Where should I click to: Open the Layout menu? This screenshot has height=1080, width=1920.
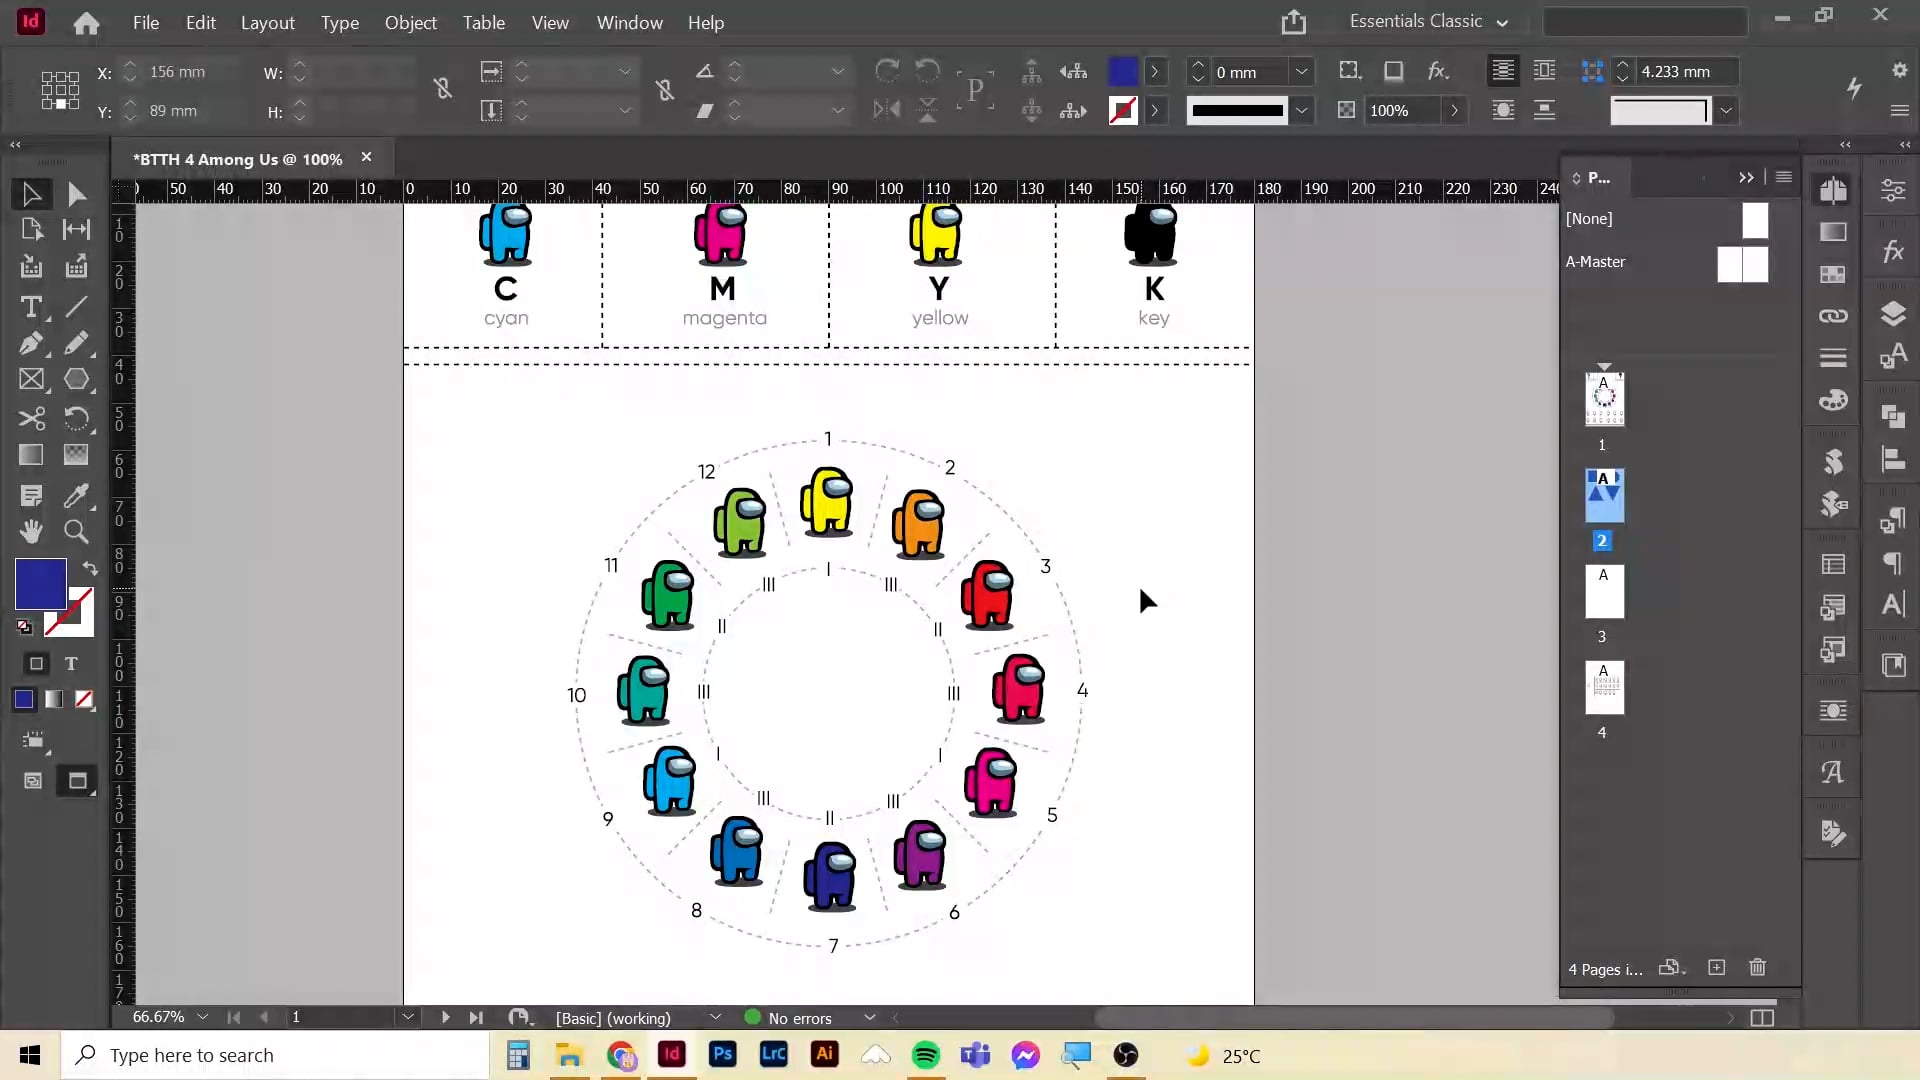267,22
